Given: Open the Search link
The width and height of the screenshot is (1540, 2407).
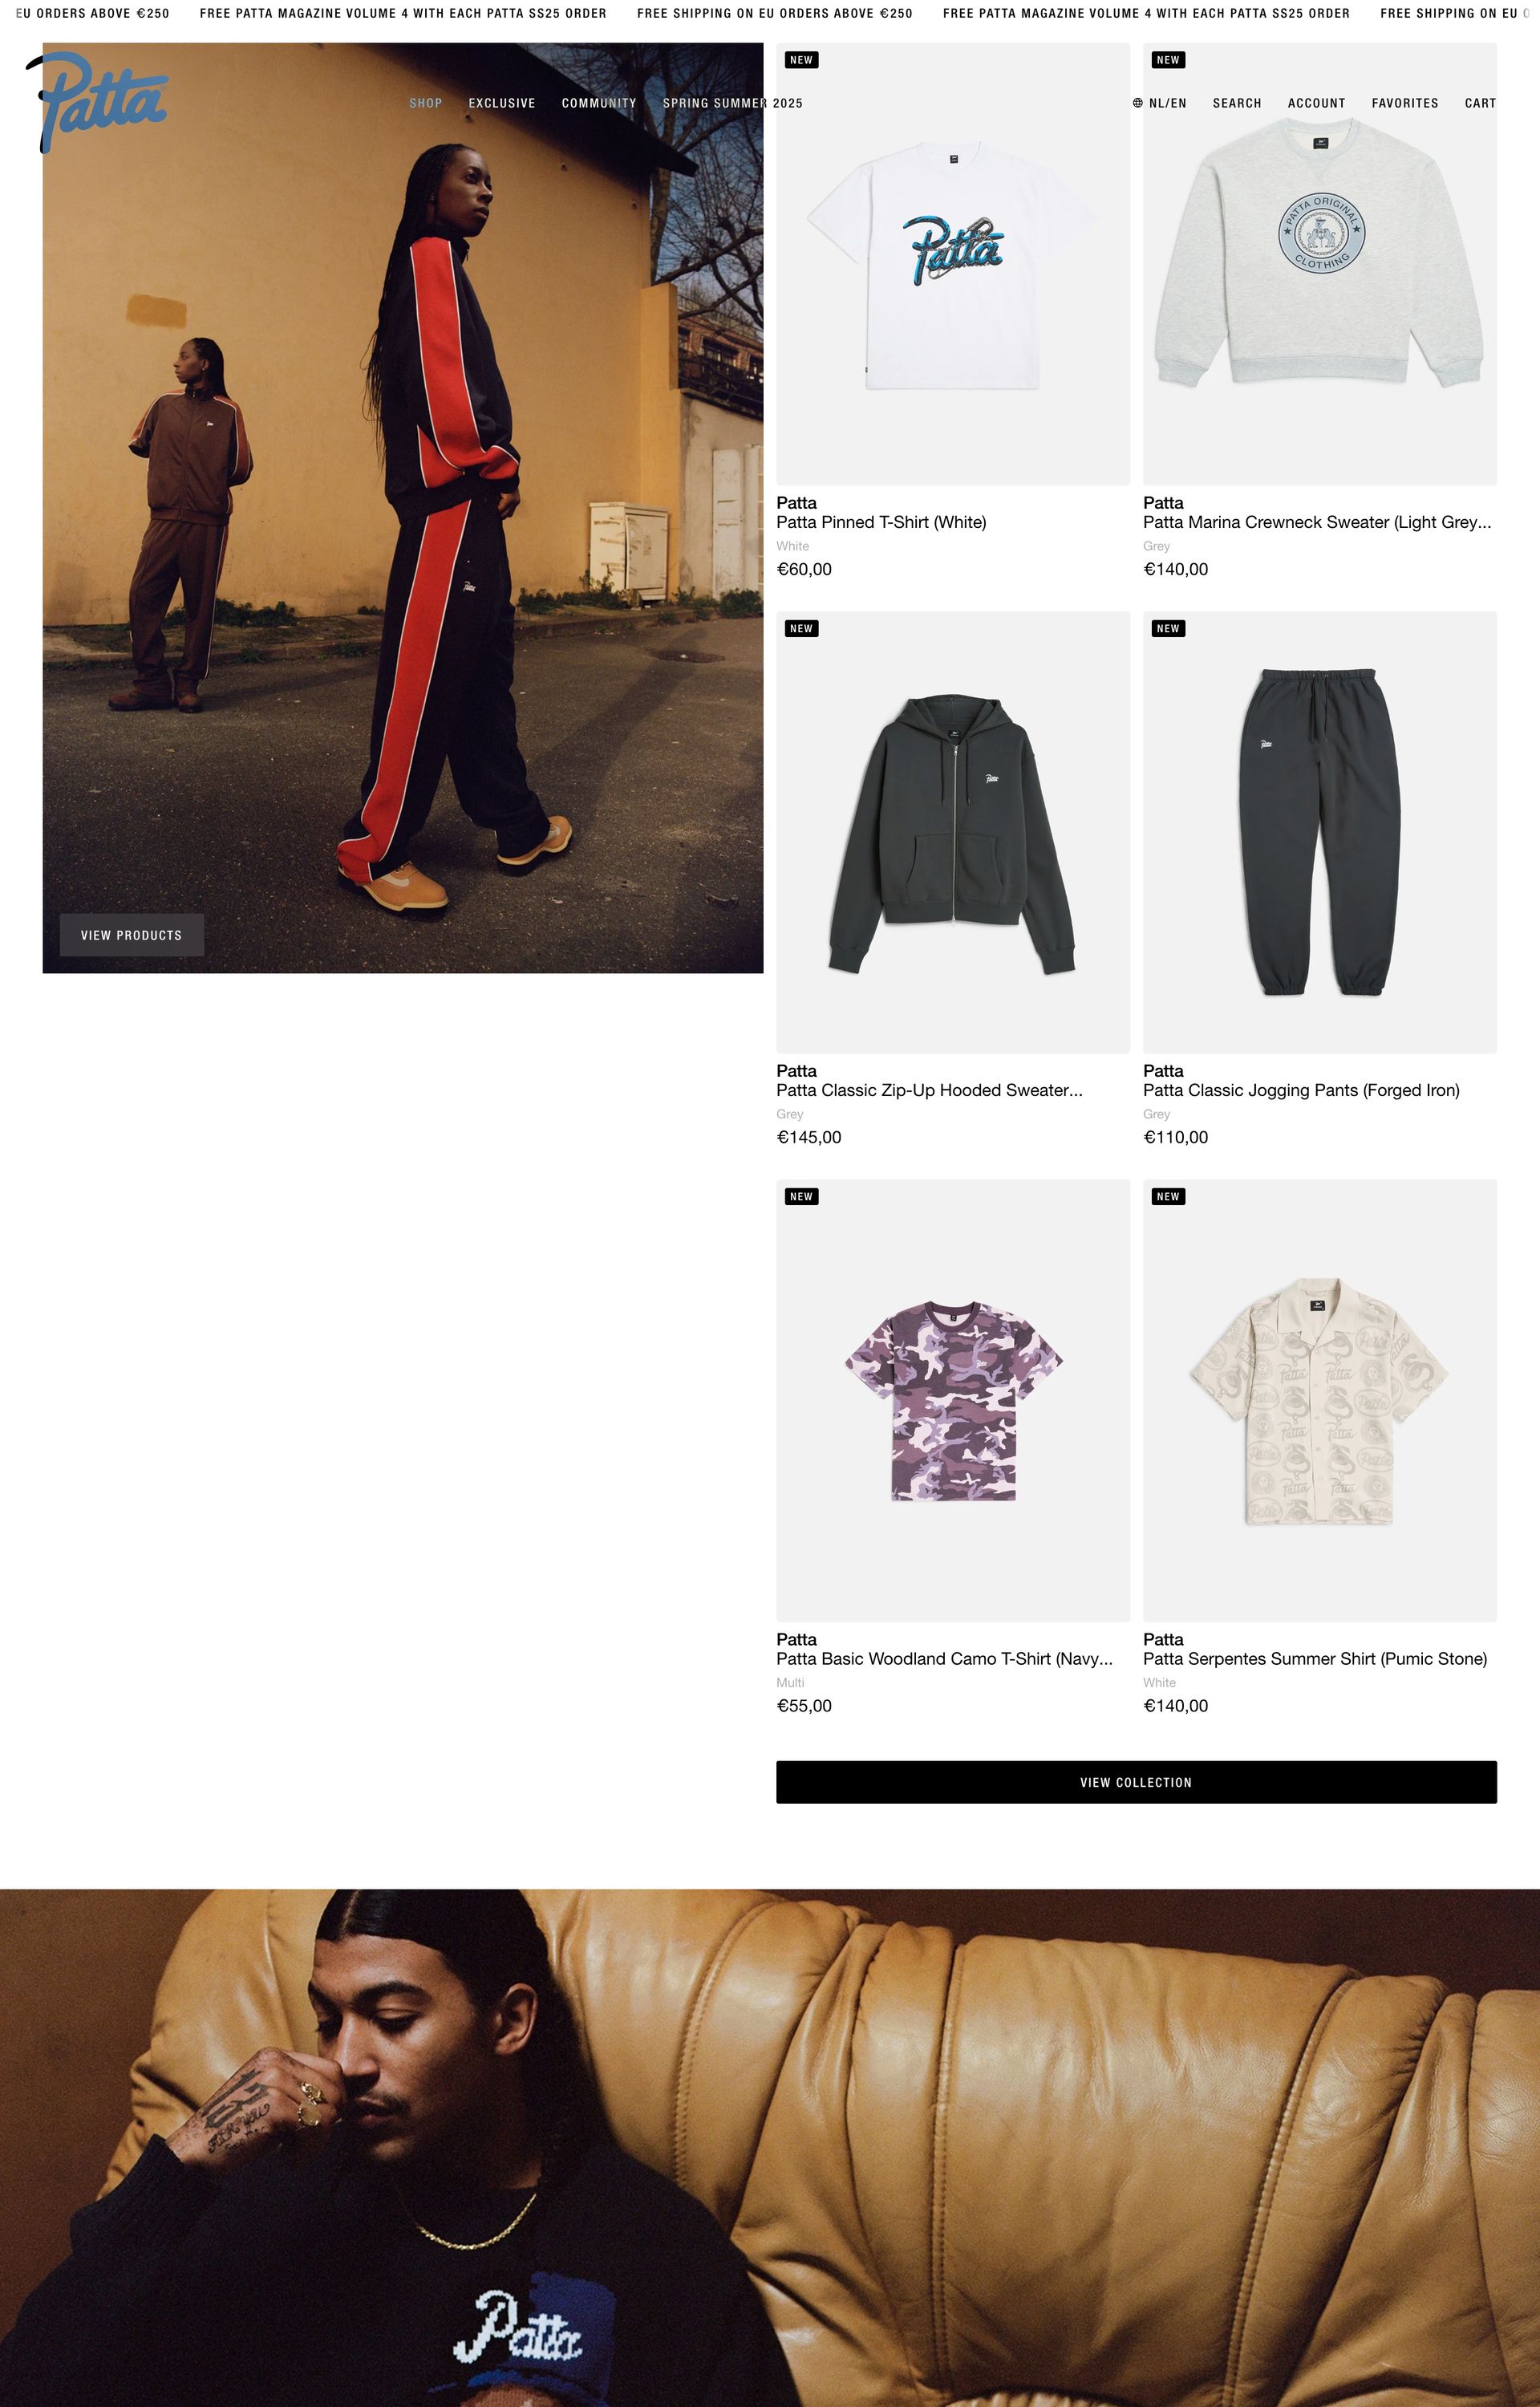Looking at the screenshot, I should [1237, 103].
